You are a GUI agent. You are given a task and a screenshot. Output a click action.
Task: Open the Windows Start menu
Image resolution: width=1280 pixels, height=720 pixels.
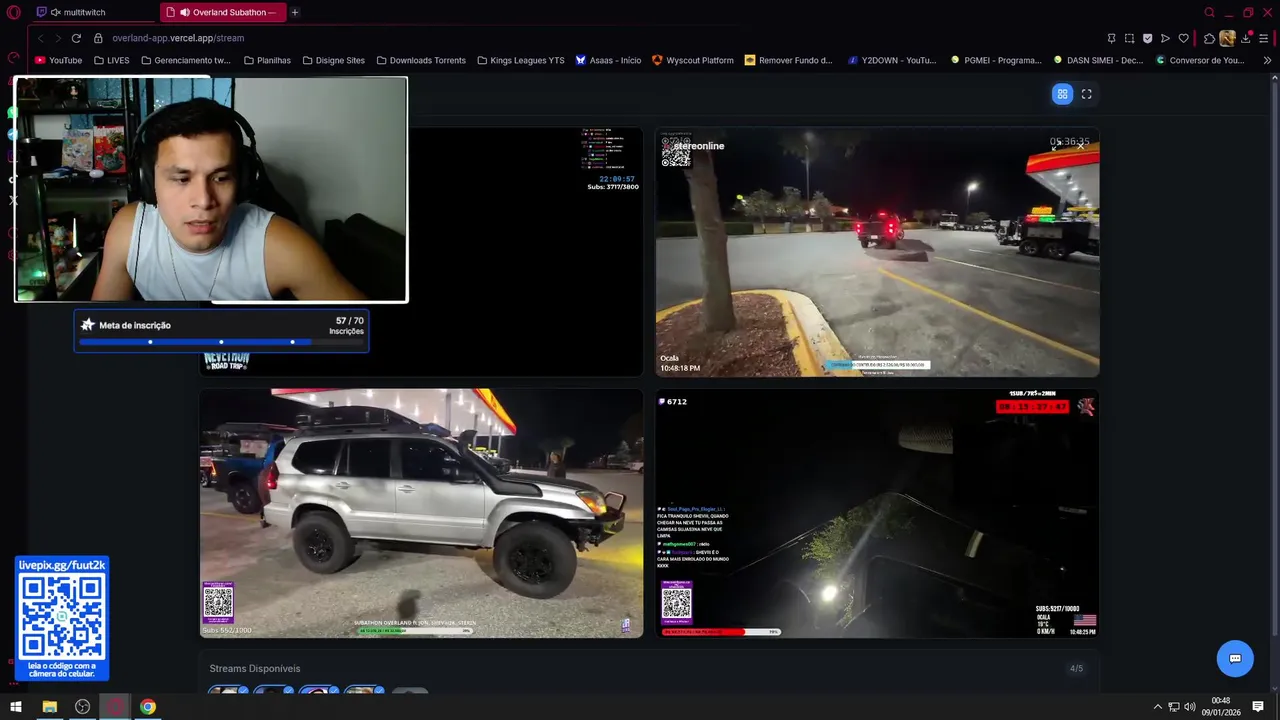pyautogui.click(x=16, y=707)
